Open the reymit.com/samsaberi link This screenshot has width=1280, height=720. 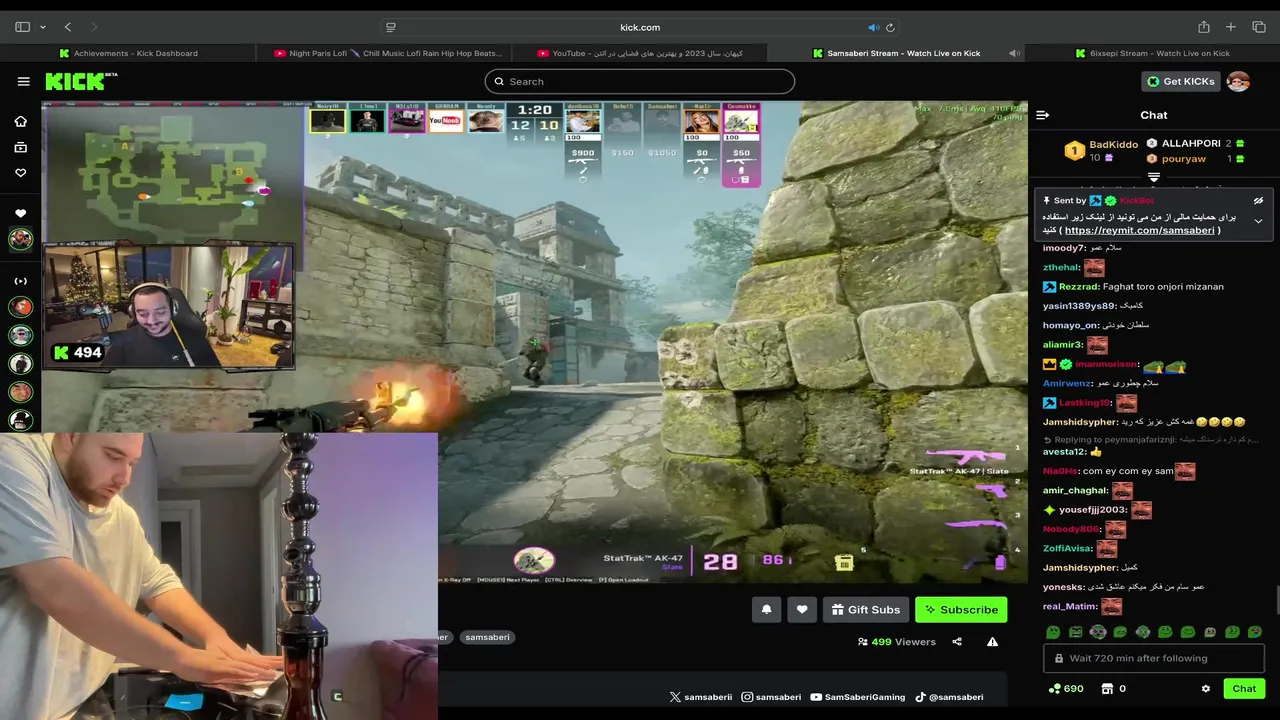(1139, 230)
